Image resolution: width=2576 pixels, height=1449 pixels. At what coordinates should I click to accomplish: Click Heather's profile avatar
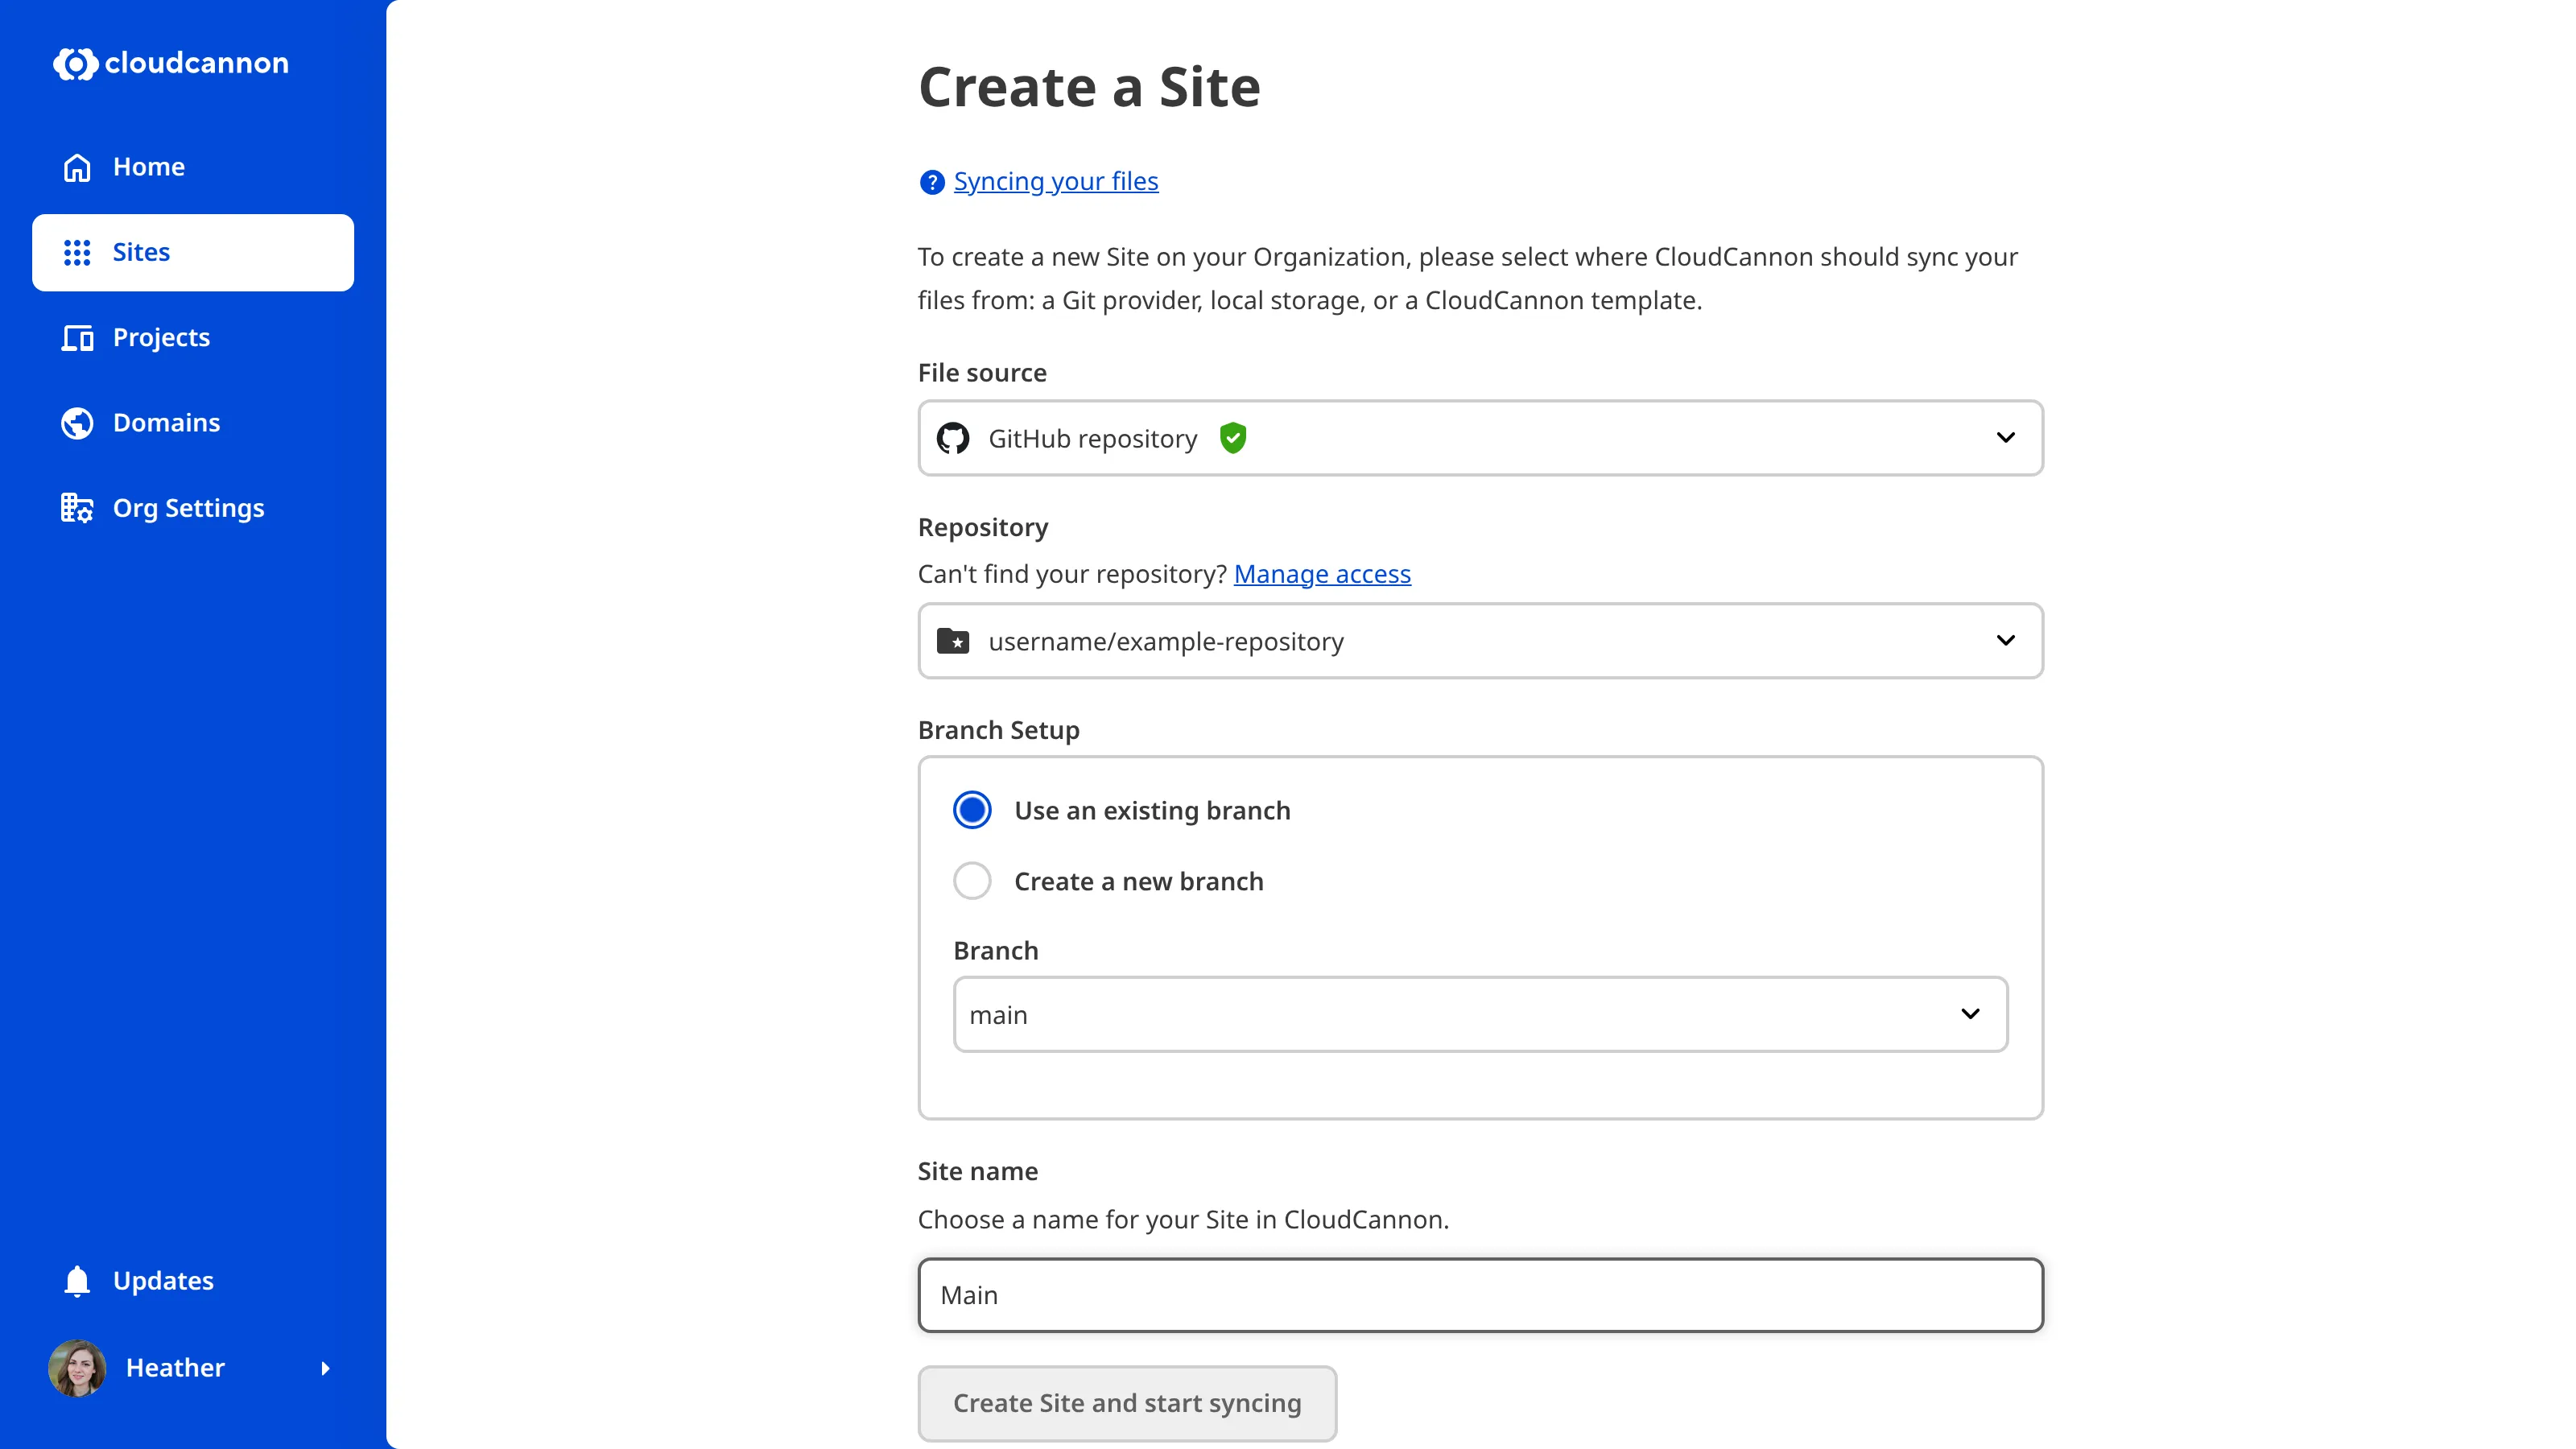click(77, 1368)
